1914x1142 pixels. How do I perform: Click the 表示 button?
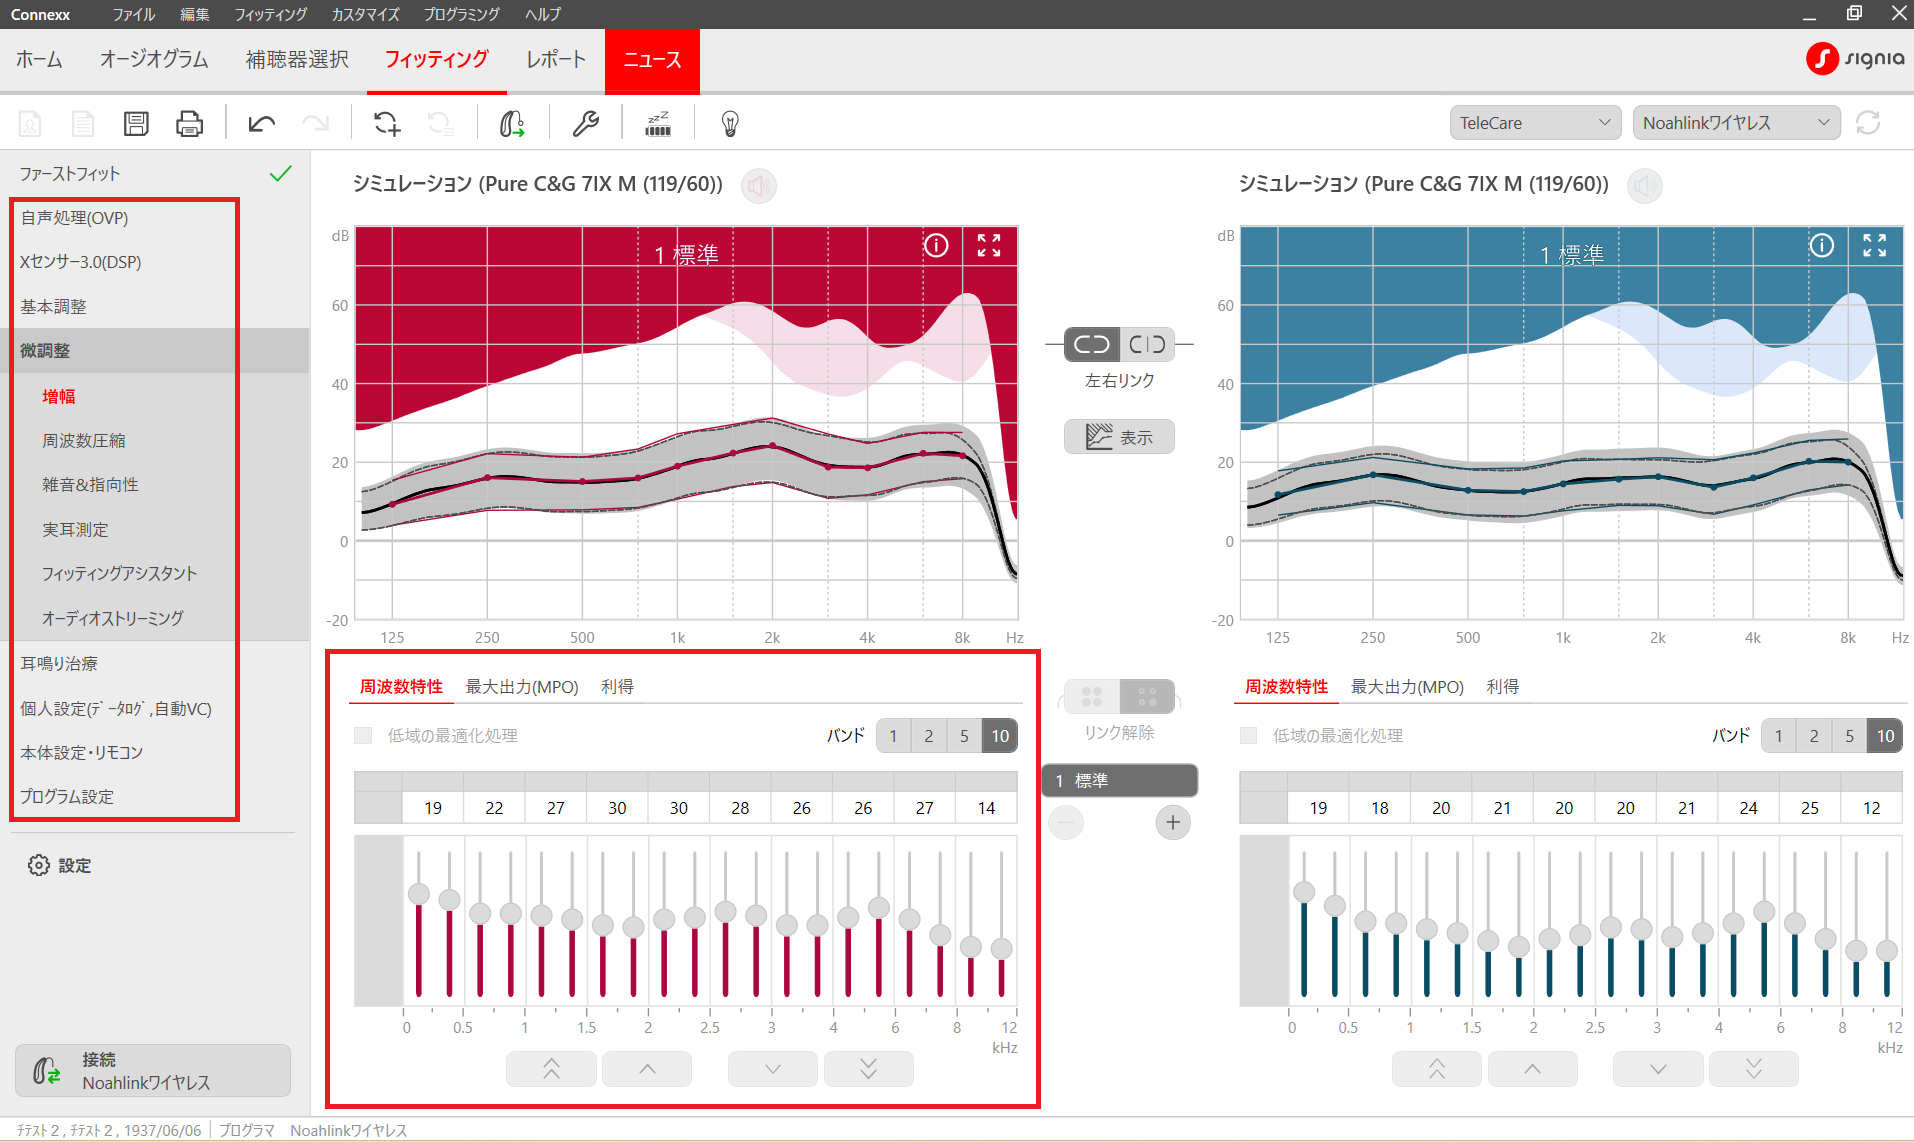(1119, 437)
